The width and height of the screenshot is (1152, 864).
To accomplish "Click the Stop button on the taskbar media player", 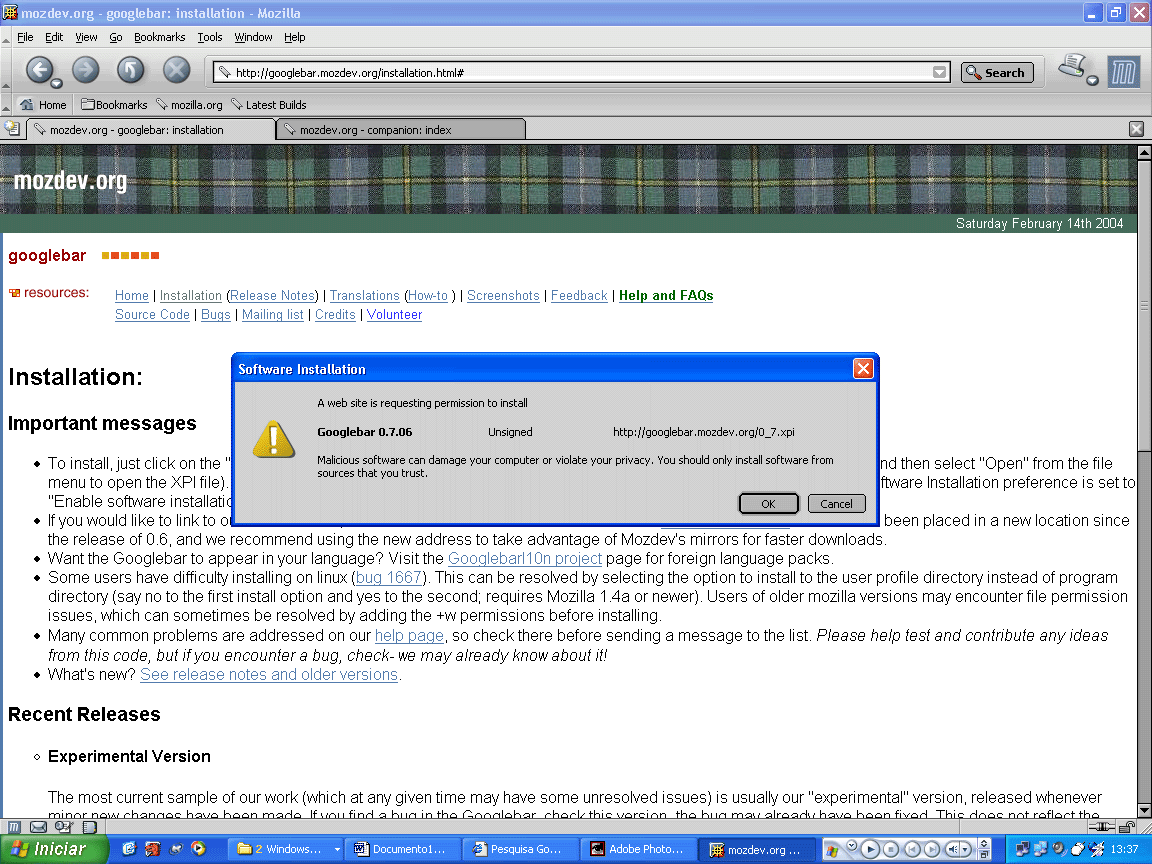I will click(891, 849).
